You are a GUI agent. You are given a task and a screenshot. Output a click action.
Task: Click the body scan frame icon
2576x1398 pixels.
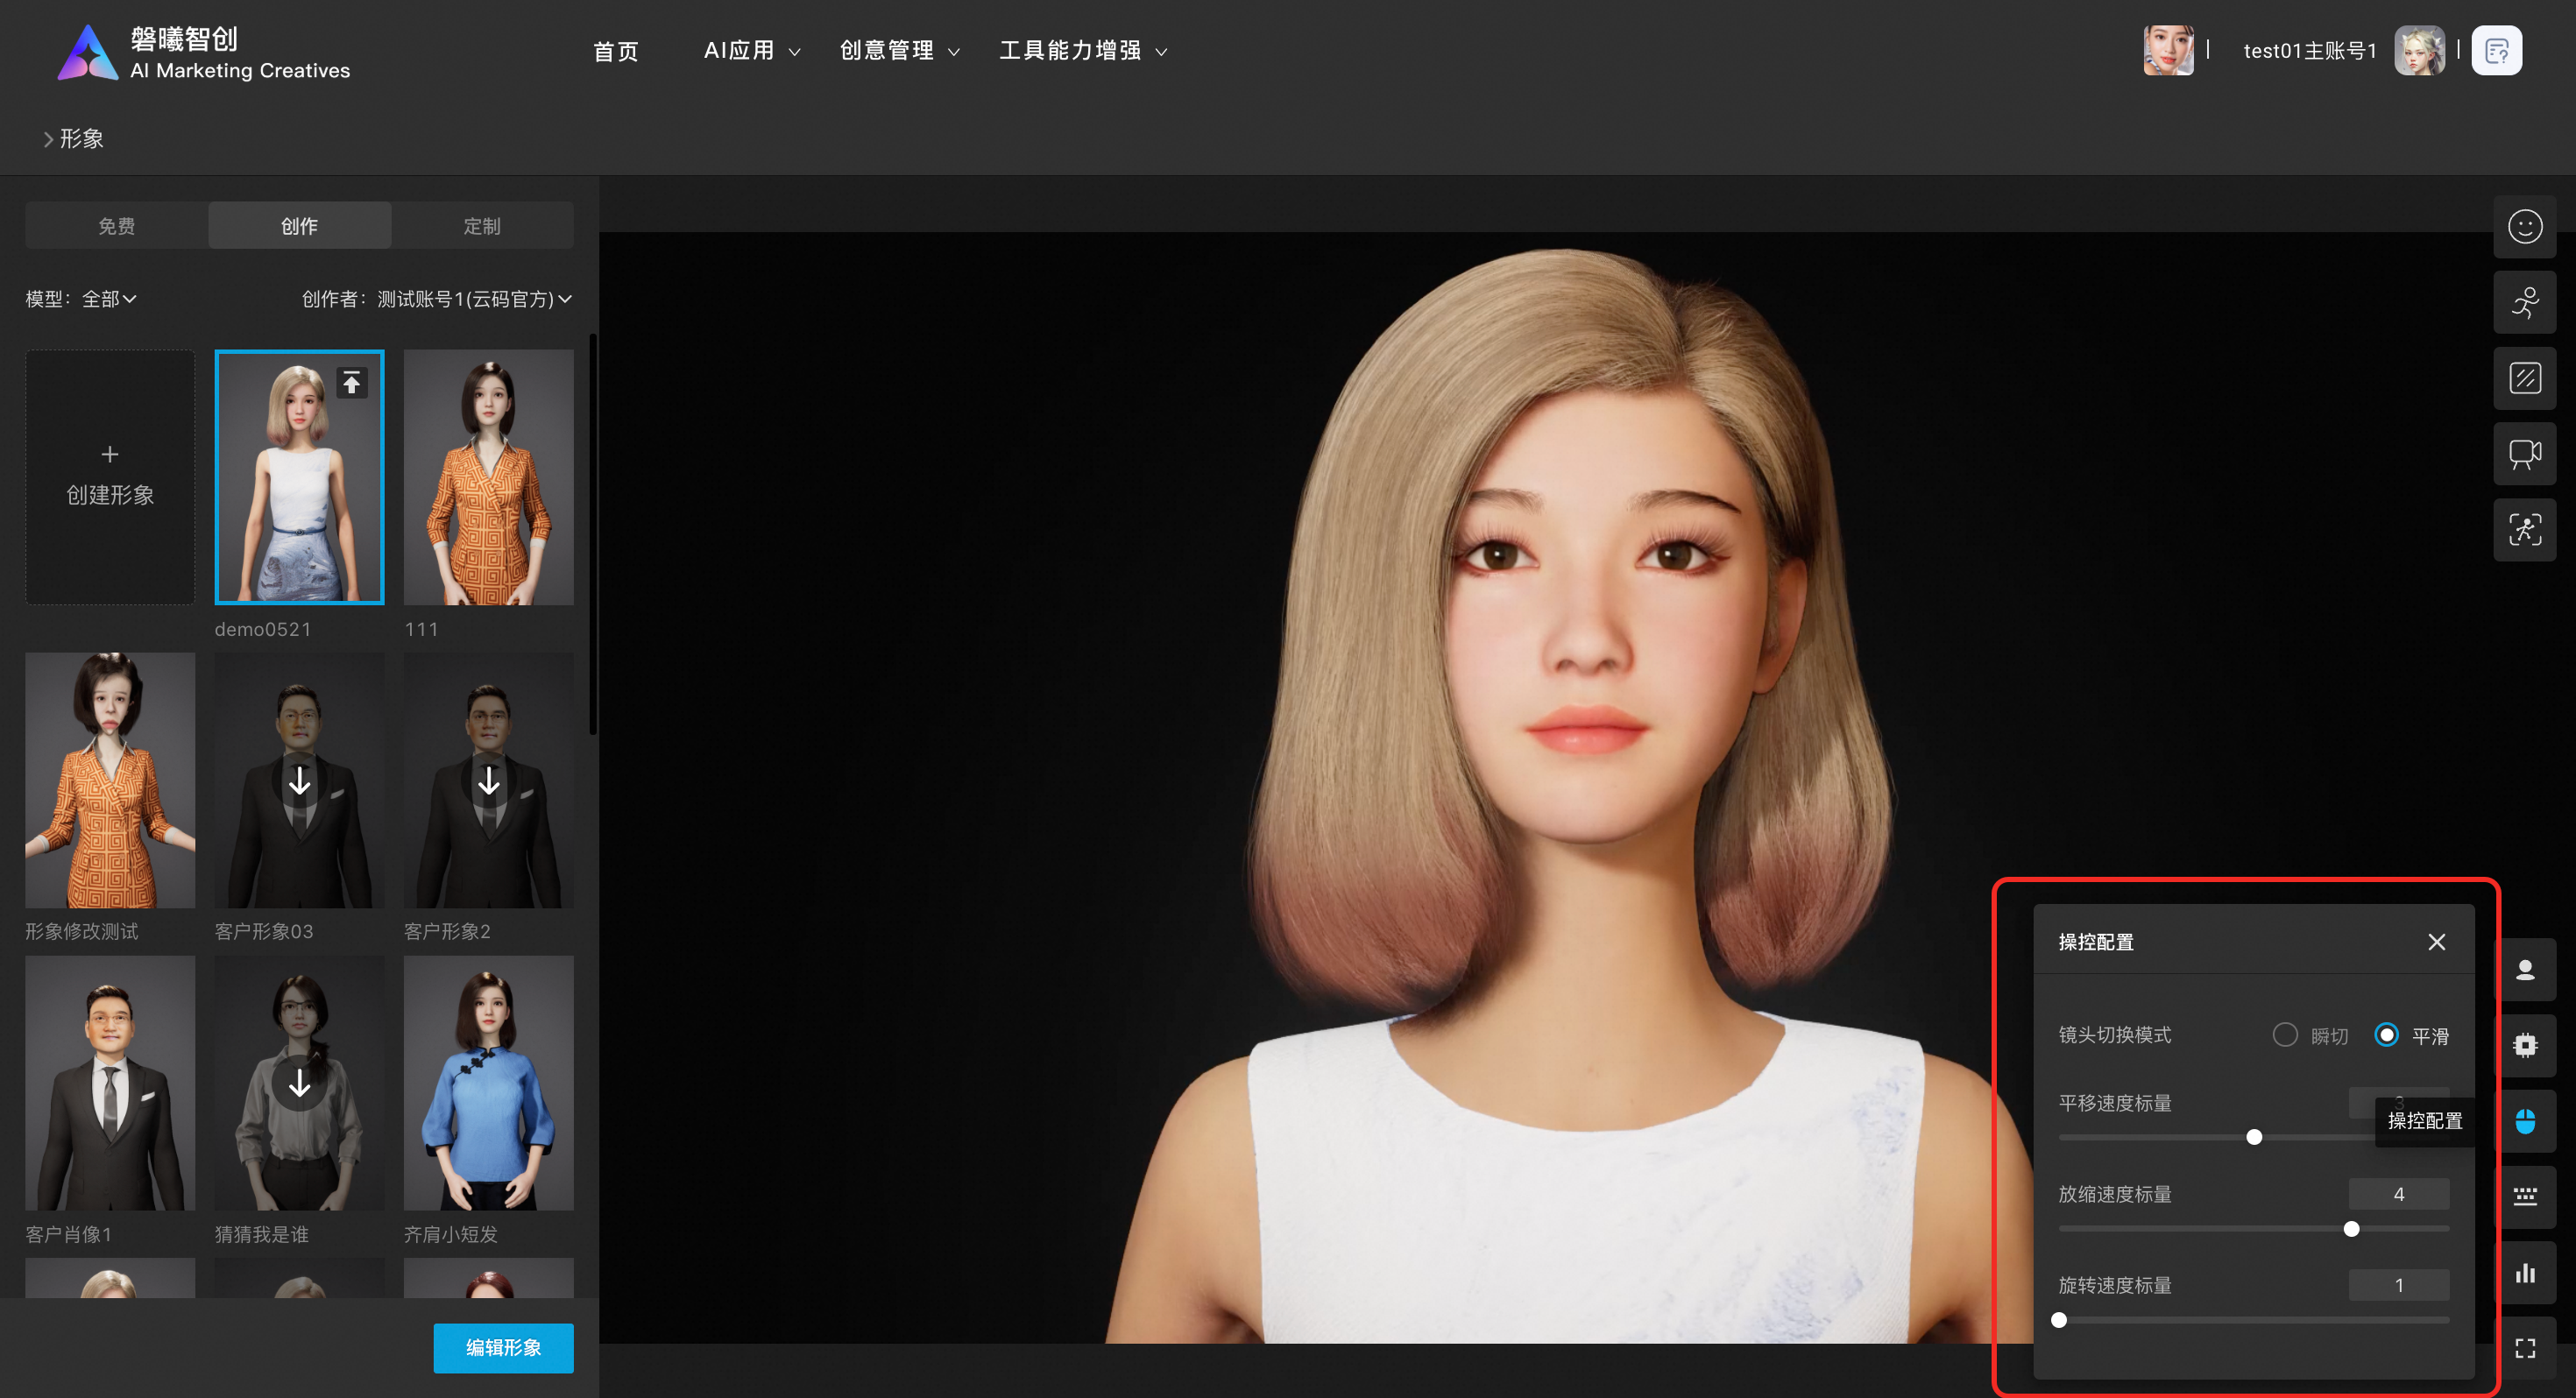[2524, 531]
